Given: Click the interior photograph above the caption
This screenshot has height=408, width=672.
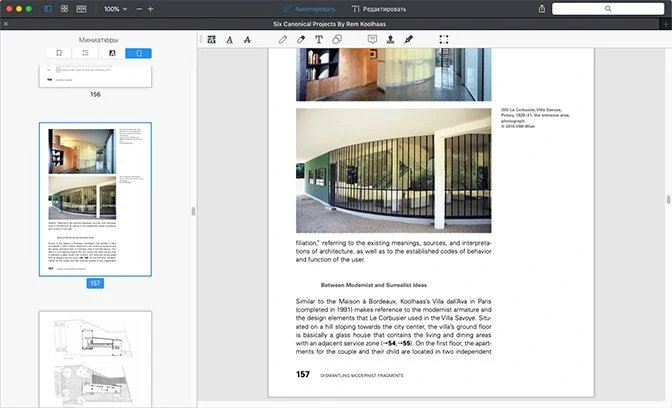Looking at the screenshot, I should point(393,75).
